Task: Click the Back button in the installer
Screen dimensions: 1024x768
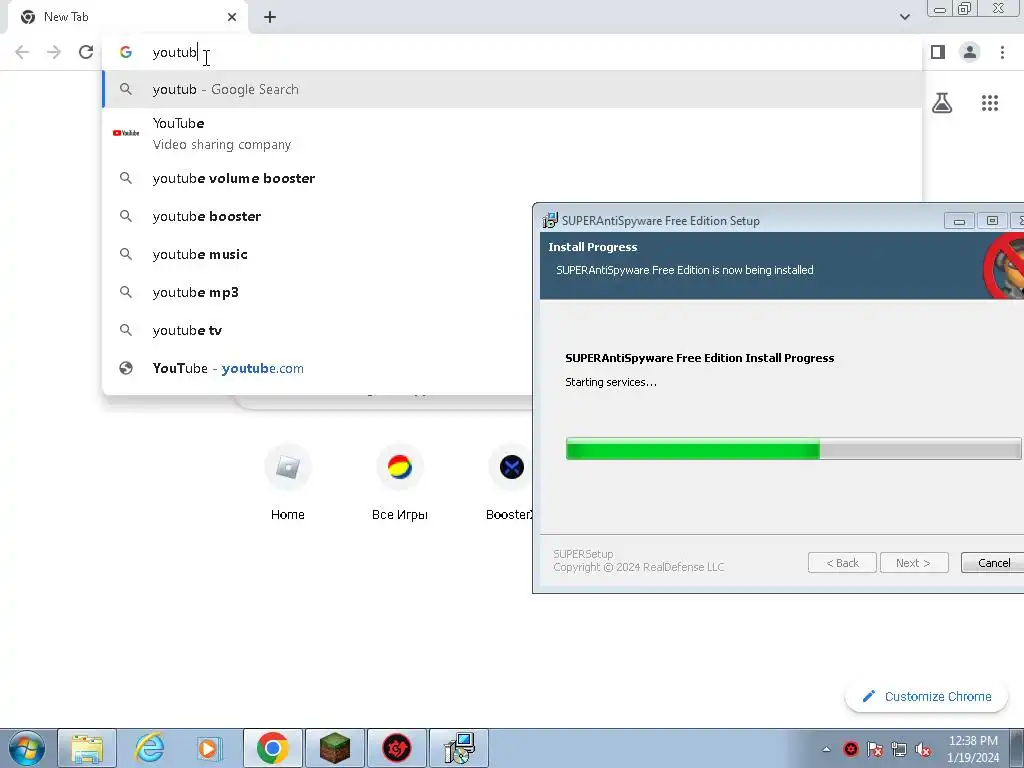Action: [x=842, y=563]
